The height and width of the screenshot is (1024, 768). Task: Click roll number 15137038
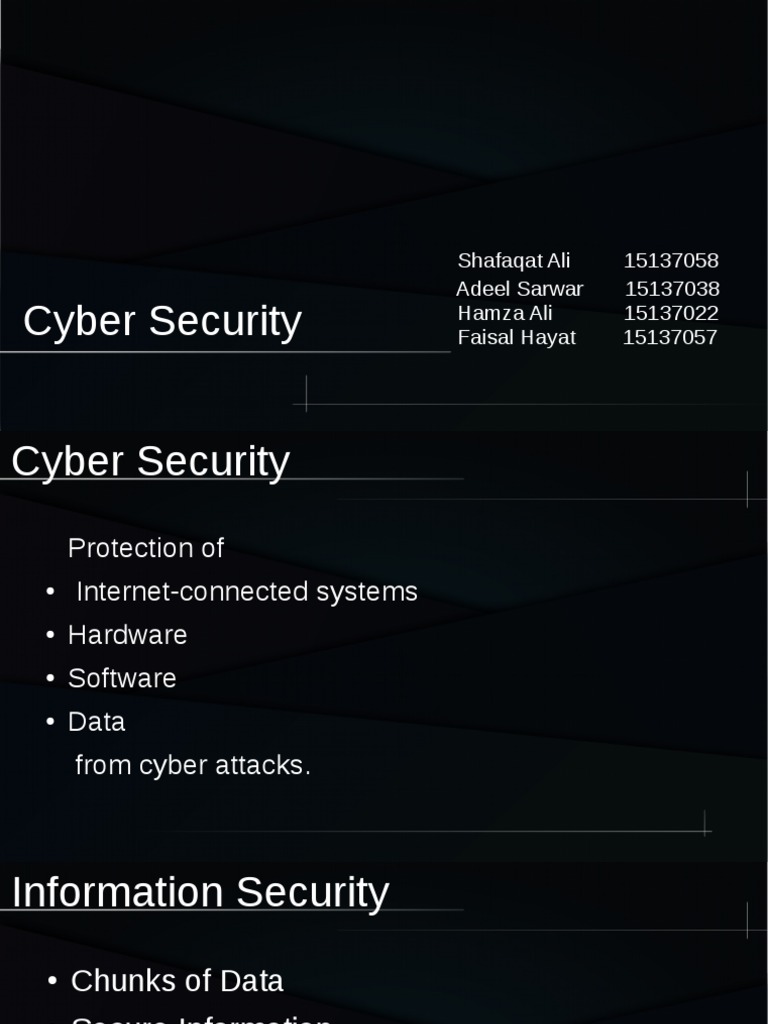(x=672, y=289)
